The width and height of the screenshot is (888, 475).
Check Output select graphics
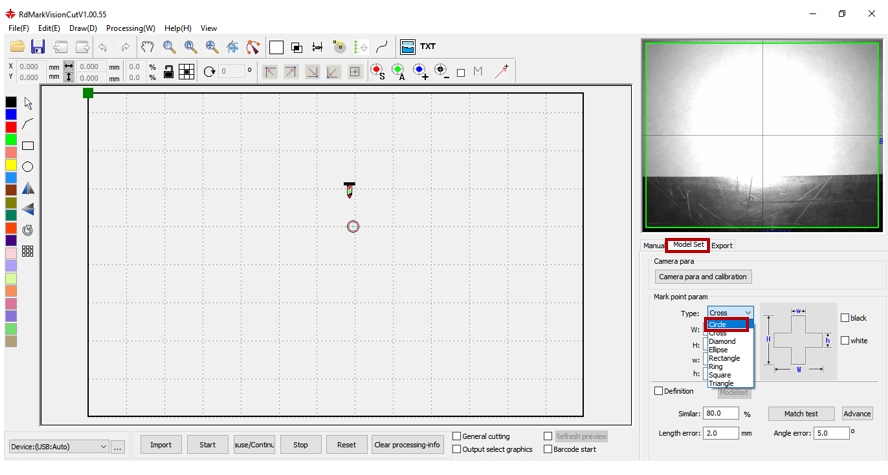point(456,449)
